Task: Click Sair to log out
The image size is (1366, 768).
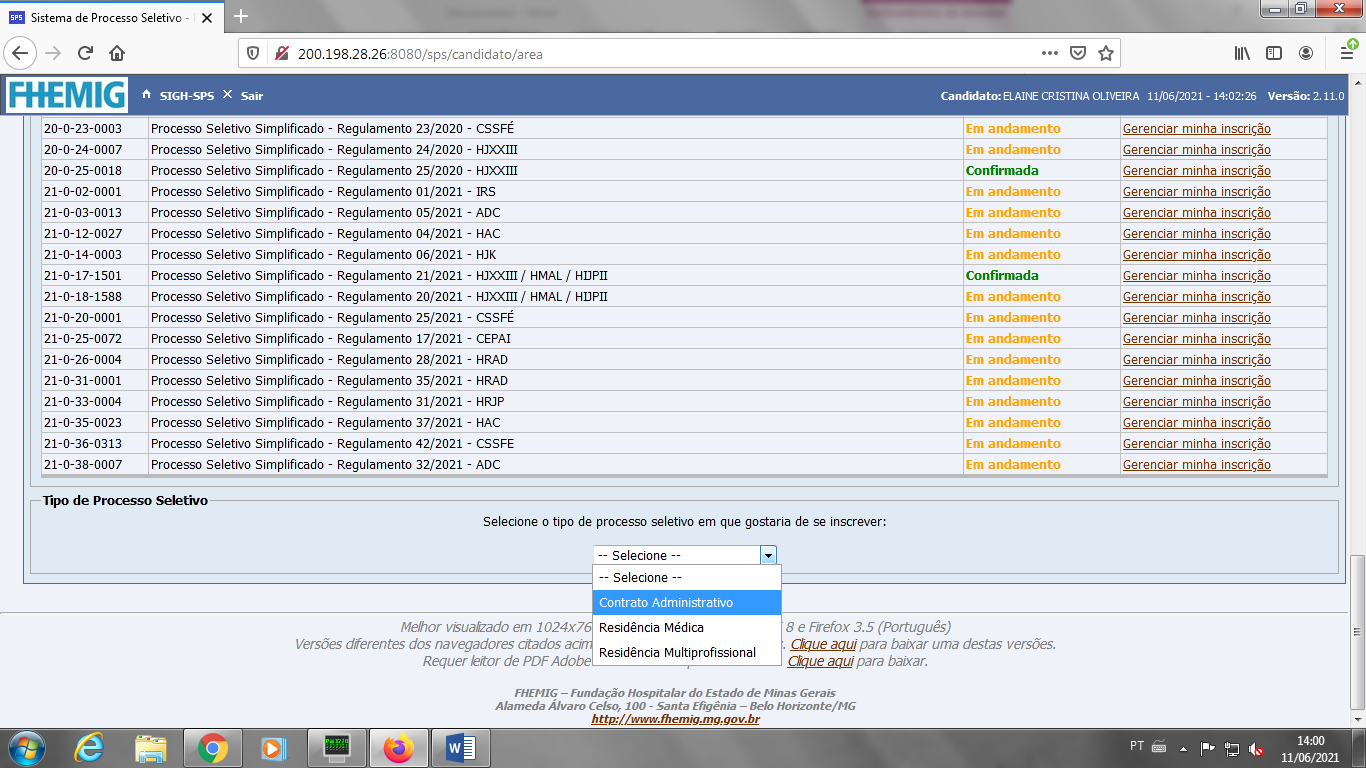Action: 252,95
